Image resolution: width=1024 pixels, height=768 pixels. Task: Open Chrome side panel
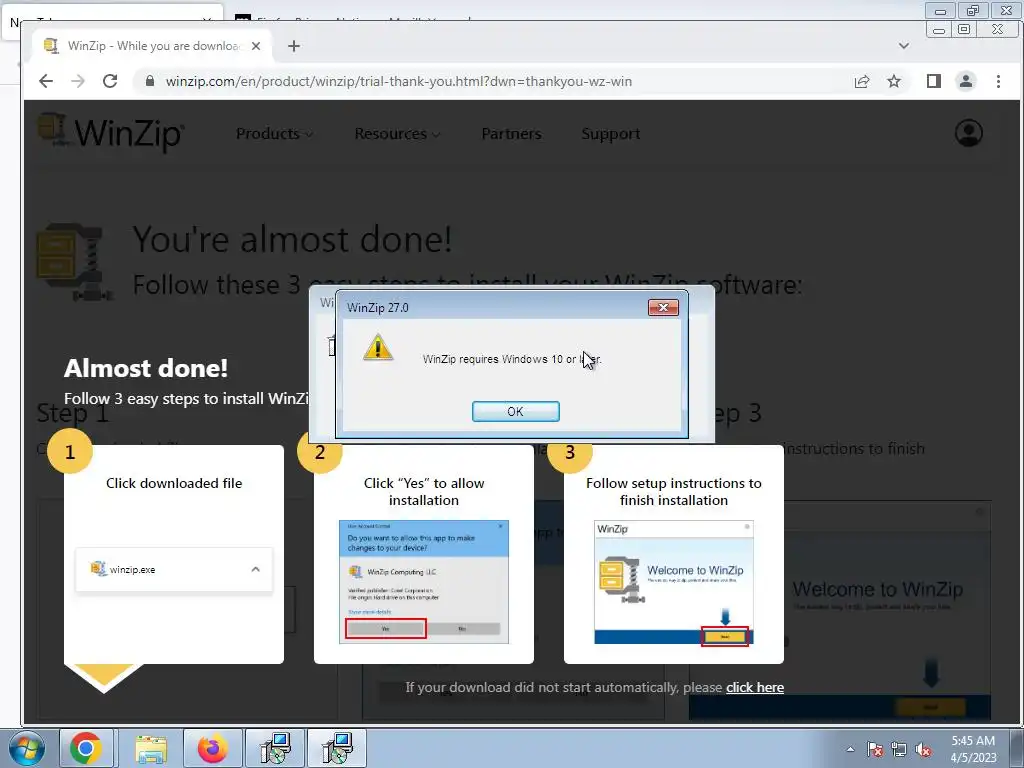tap(934, 82)
